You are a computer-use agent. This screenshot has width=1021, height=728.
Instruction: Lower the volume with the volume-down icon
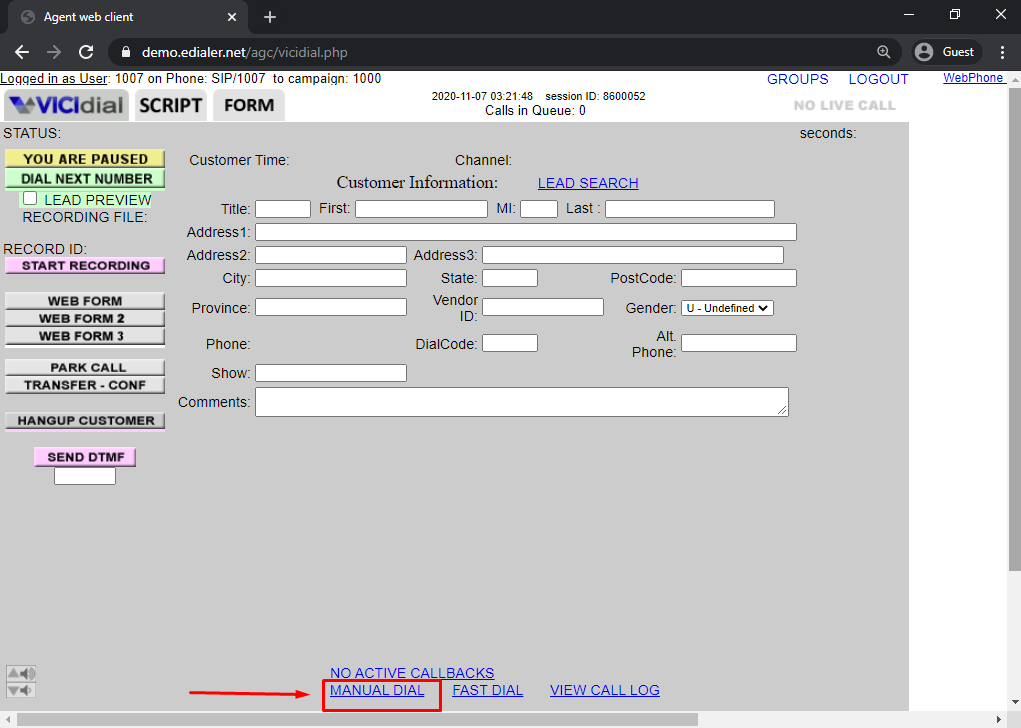(21, 690)
